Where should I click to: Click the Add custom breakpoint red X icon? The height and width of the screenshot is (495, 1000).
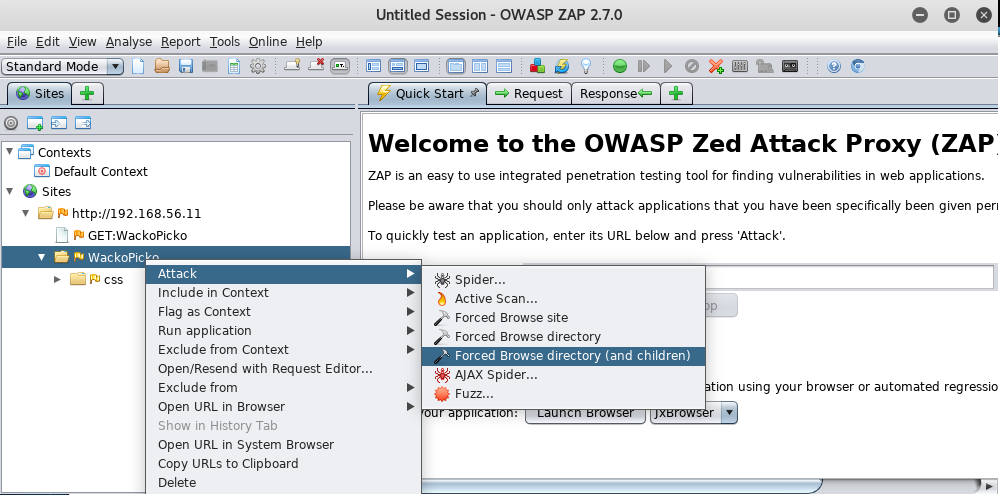[716, 66]
